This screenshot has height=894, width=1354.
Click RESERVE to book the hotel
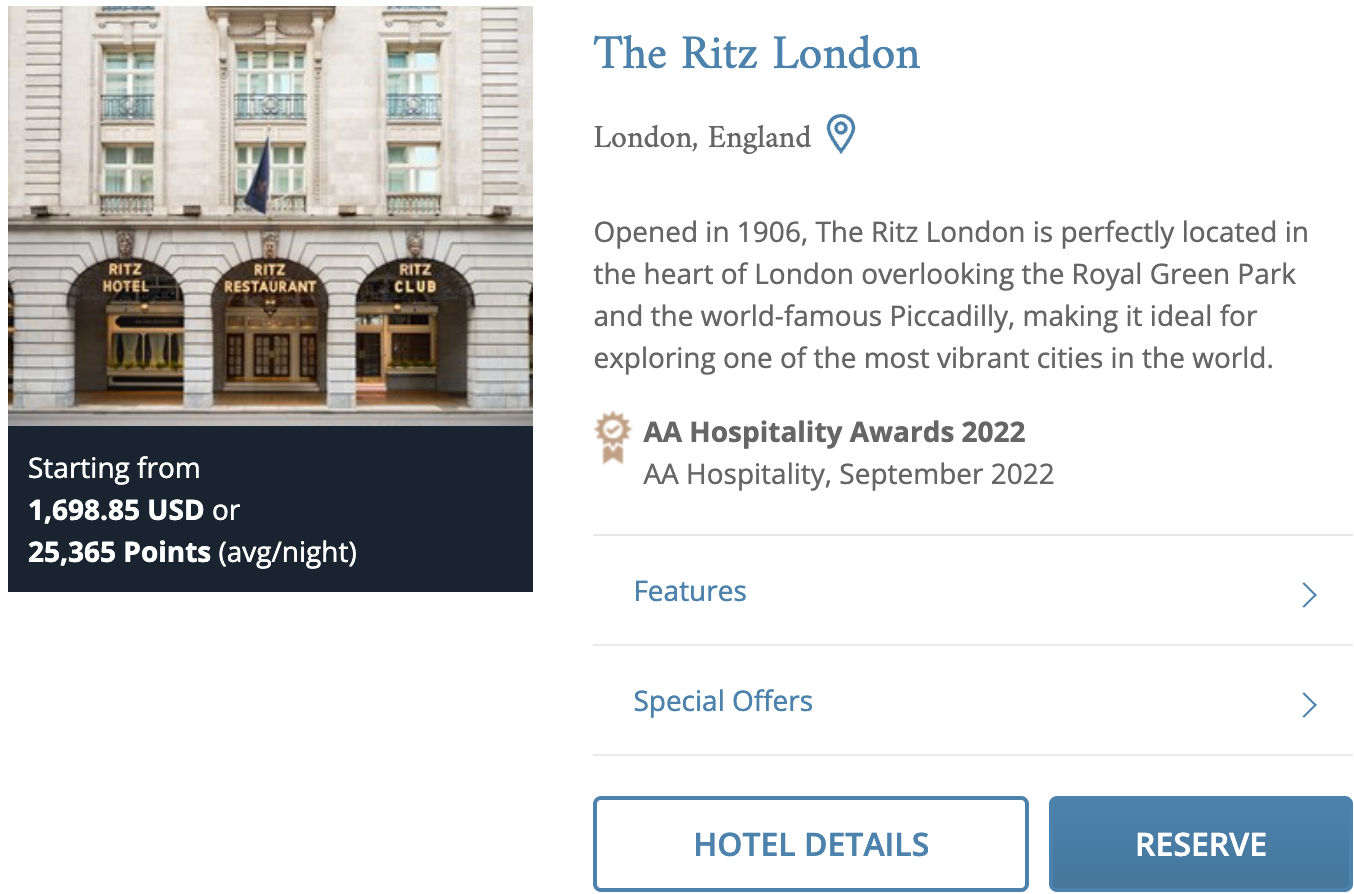click(1199, 843)
